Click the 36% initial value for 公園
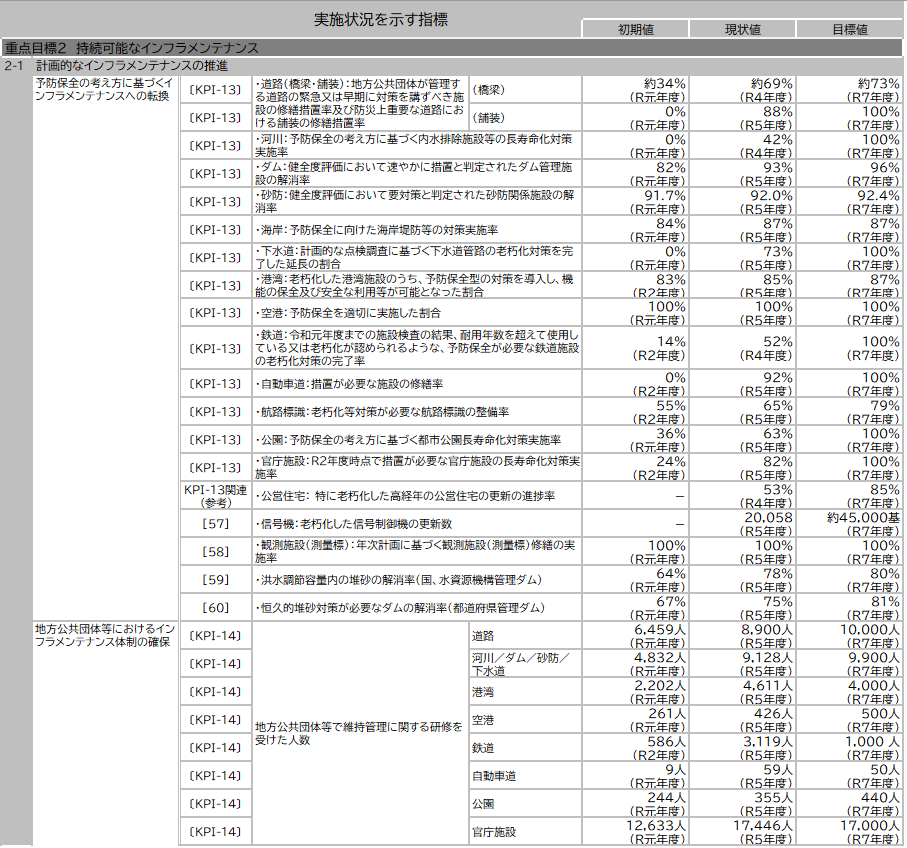This screenshot has width=907, height=848. (635, 440)
